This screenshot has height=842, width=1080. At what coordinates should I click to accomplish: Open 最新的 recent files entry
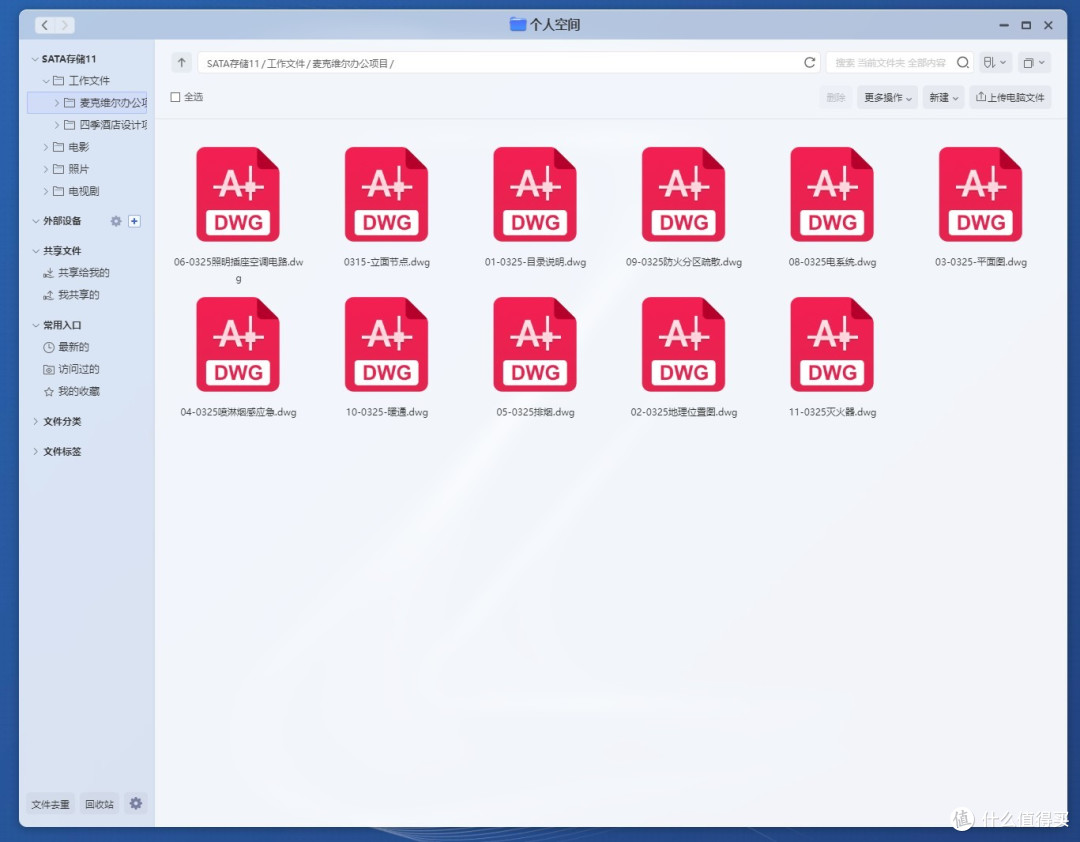coord(66,347)
